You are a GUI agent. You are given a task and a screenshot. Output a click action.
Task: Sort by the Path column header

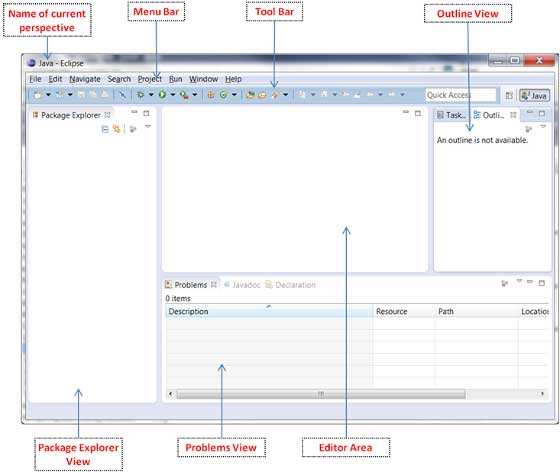477,311
